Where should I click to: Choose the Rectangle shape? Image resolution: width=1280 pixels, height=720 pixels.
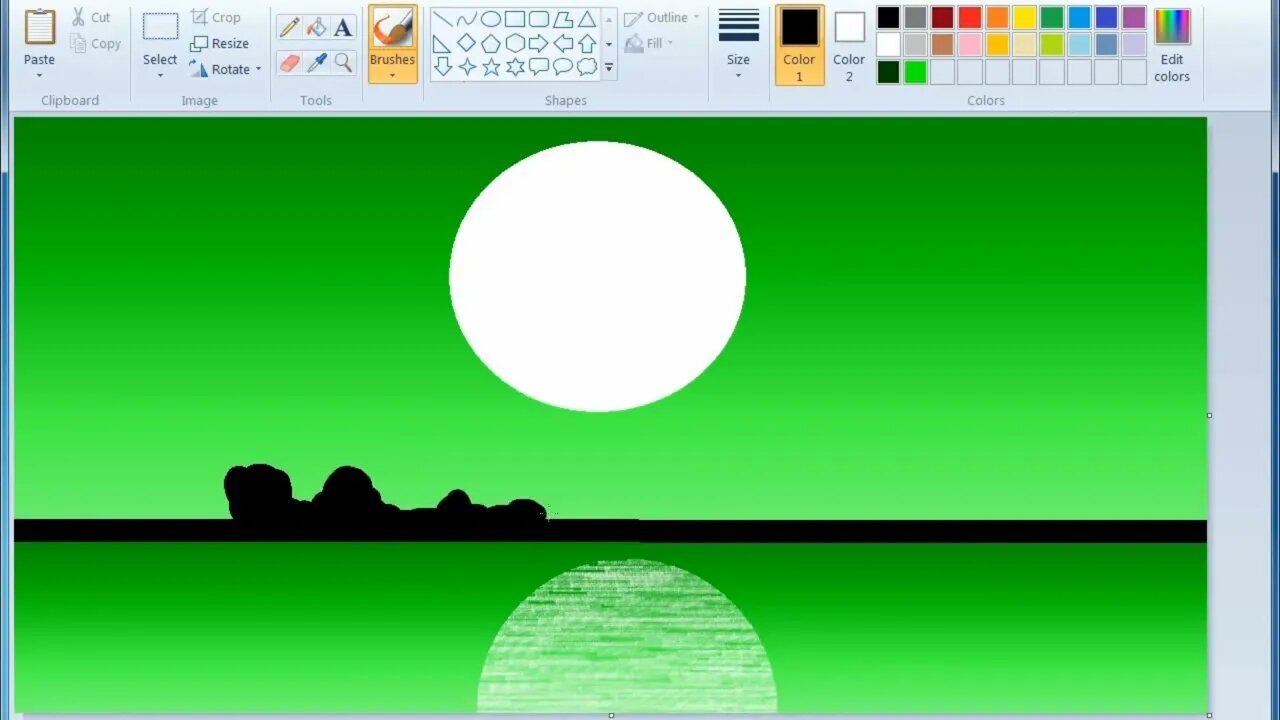tap(514, 19)
